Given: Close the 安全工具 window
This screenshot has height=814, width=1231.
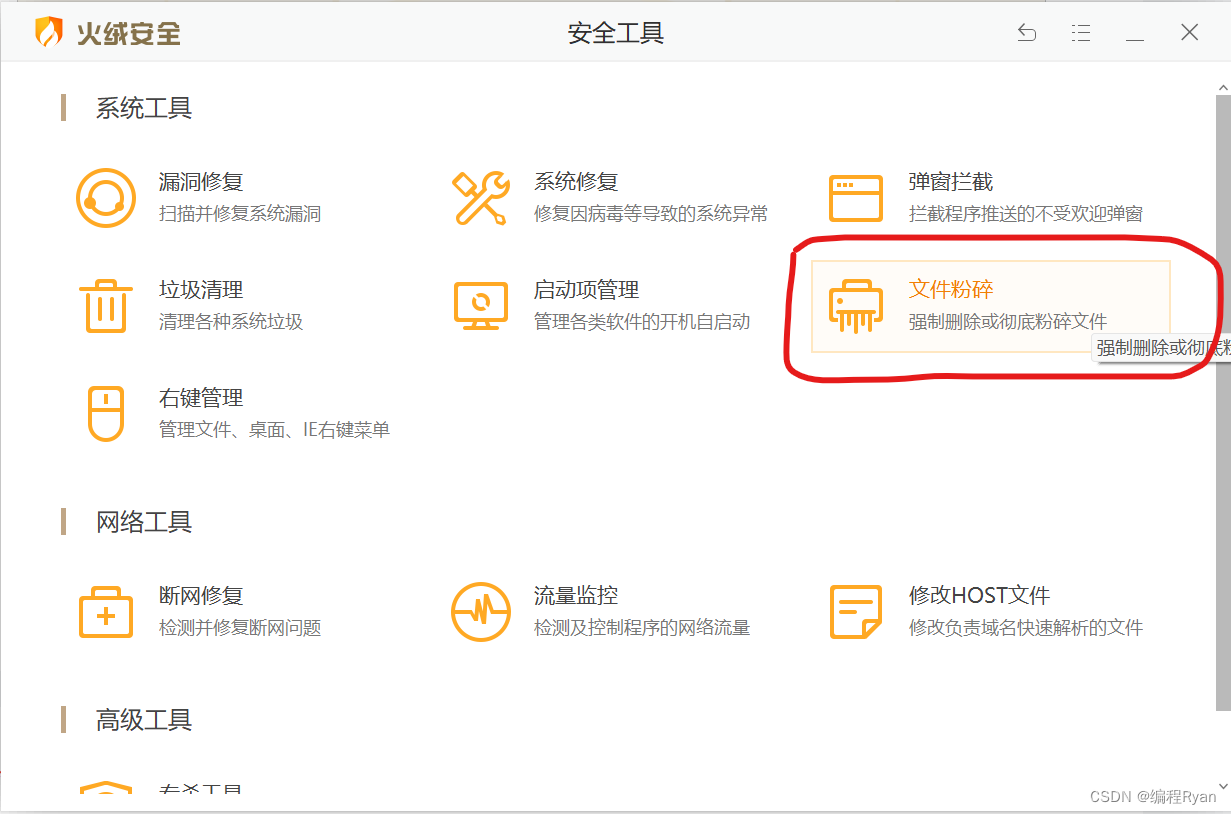Looking at the screenshot, I should click(1189, 33).
